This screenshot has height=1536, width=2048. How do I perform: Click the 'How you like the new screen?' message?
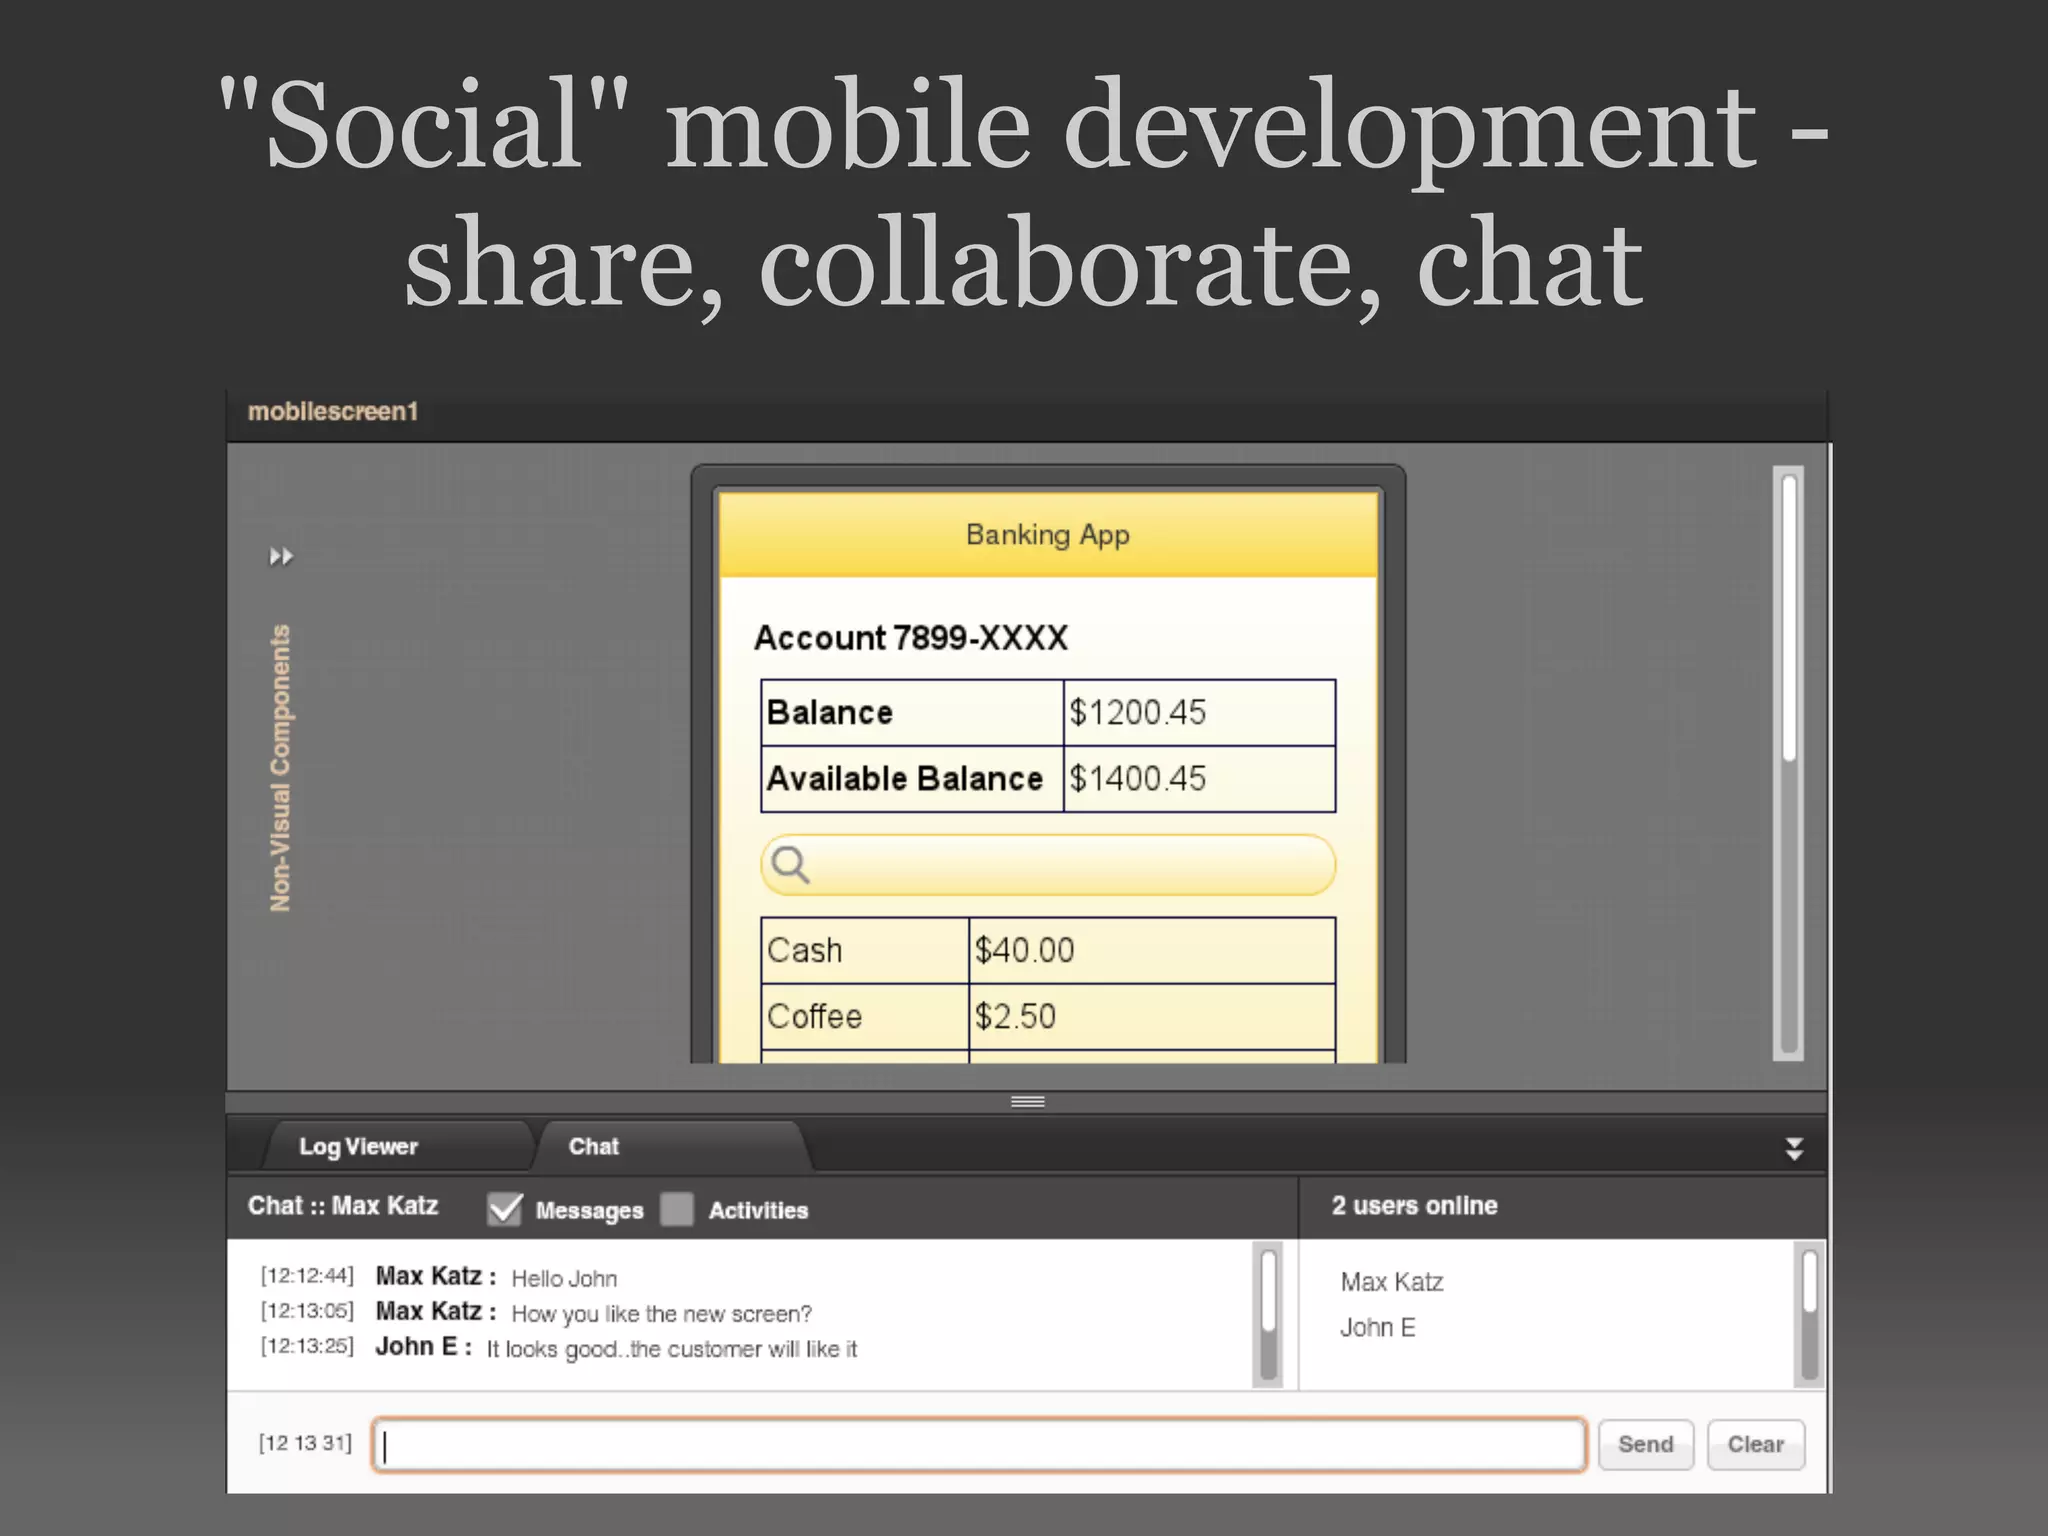point(662,1314)
